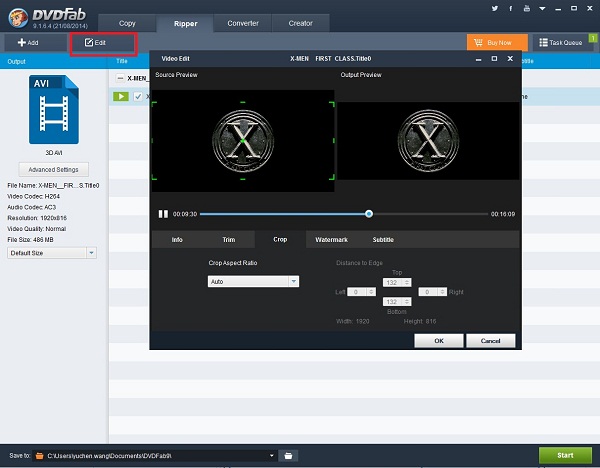Open the Info tab
The image size is (600, 468).
point(177,240)
